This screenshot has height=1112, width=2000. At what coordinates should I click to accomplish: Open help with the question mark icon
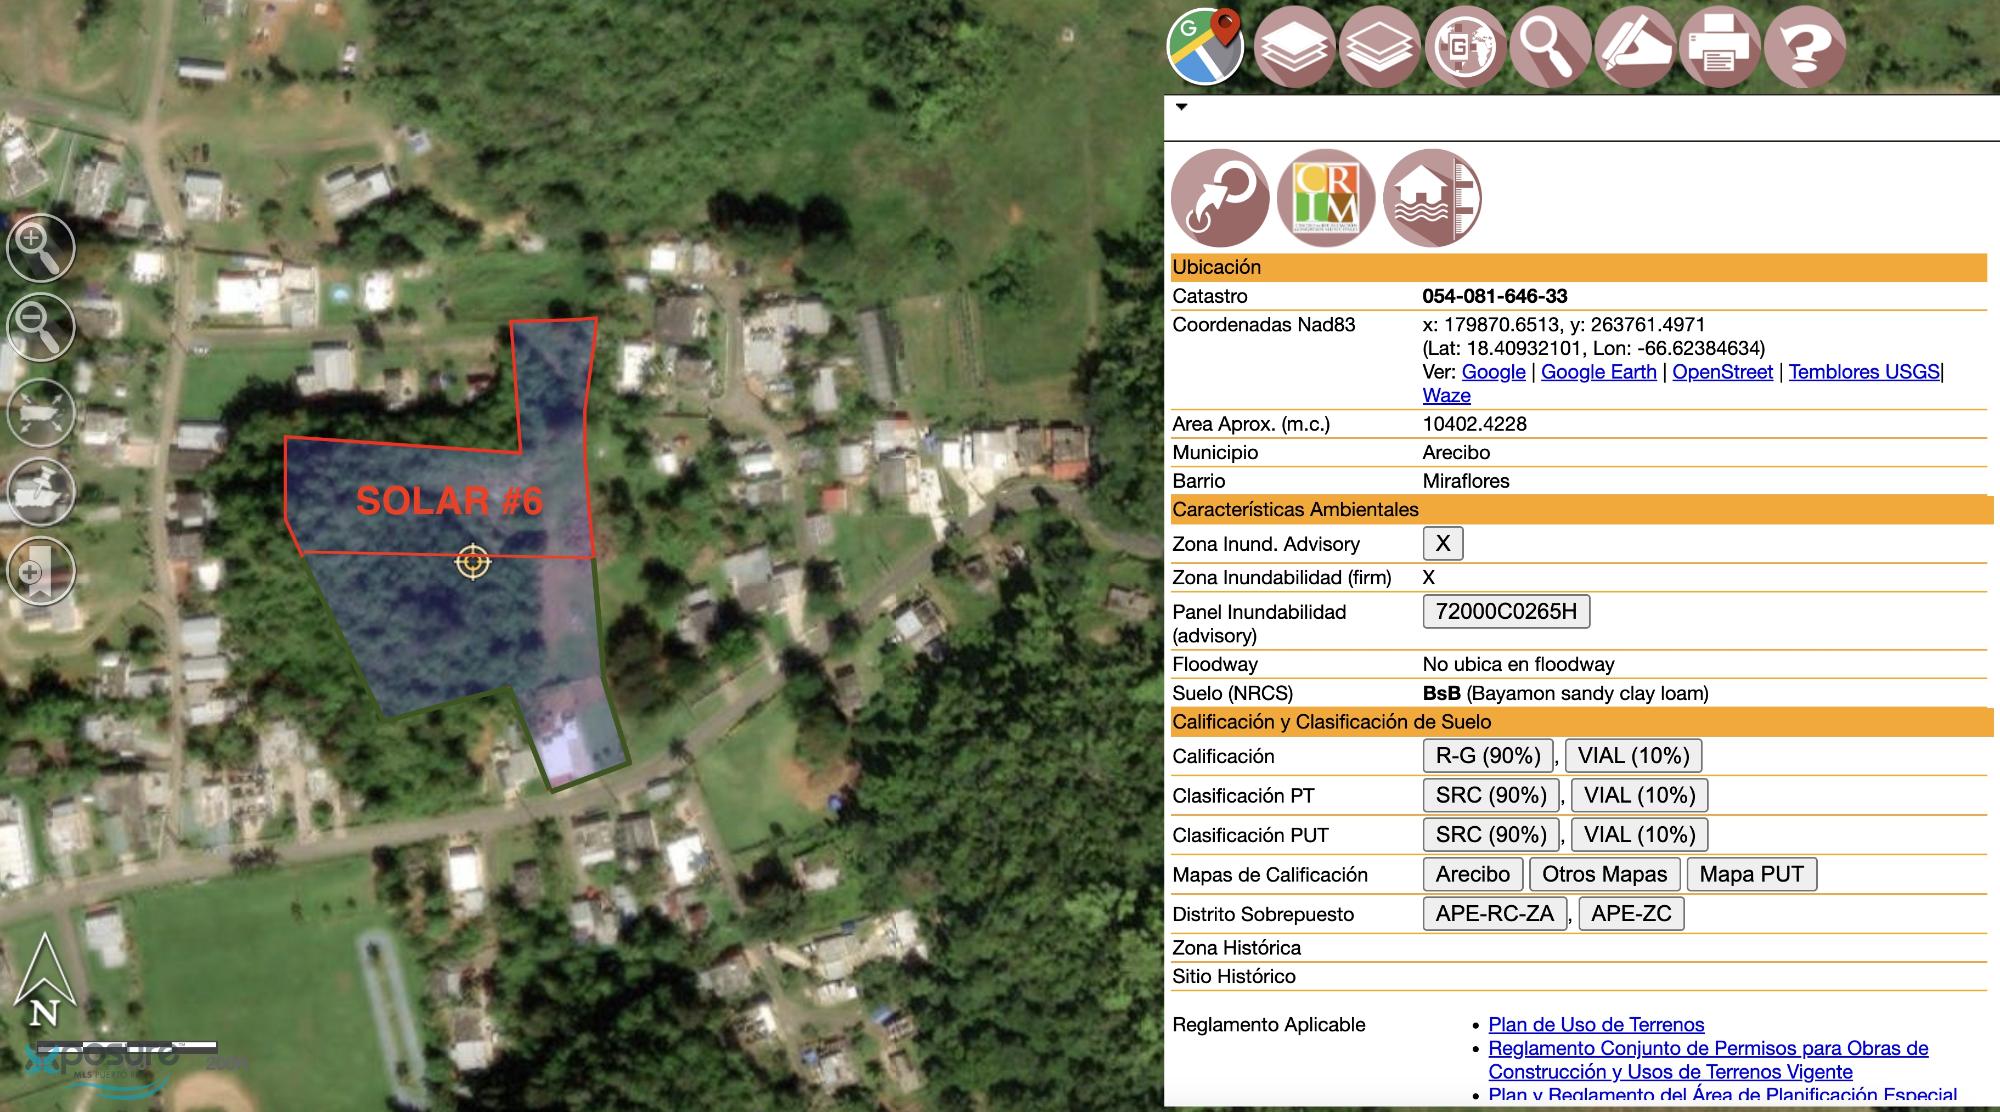point(1804,46)
